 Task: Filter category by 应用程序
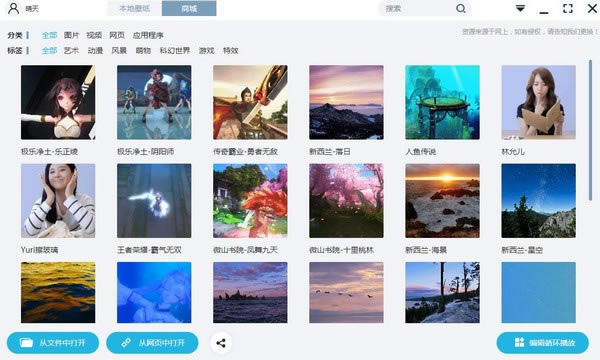coord(148,36)
